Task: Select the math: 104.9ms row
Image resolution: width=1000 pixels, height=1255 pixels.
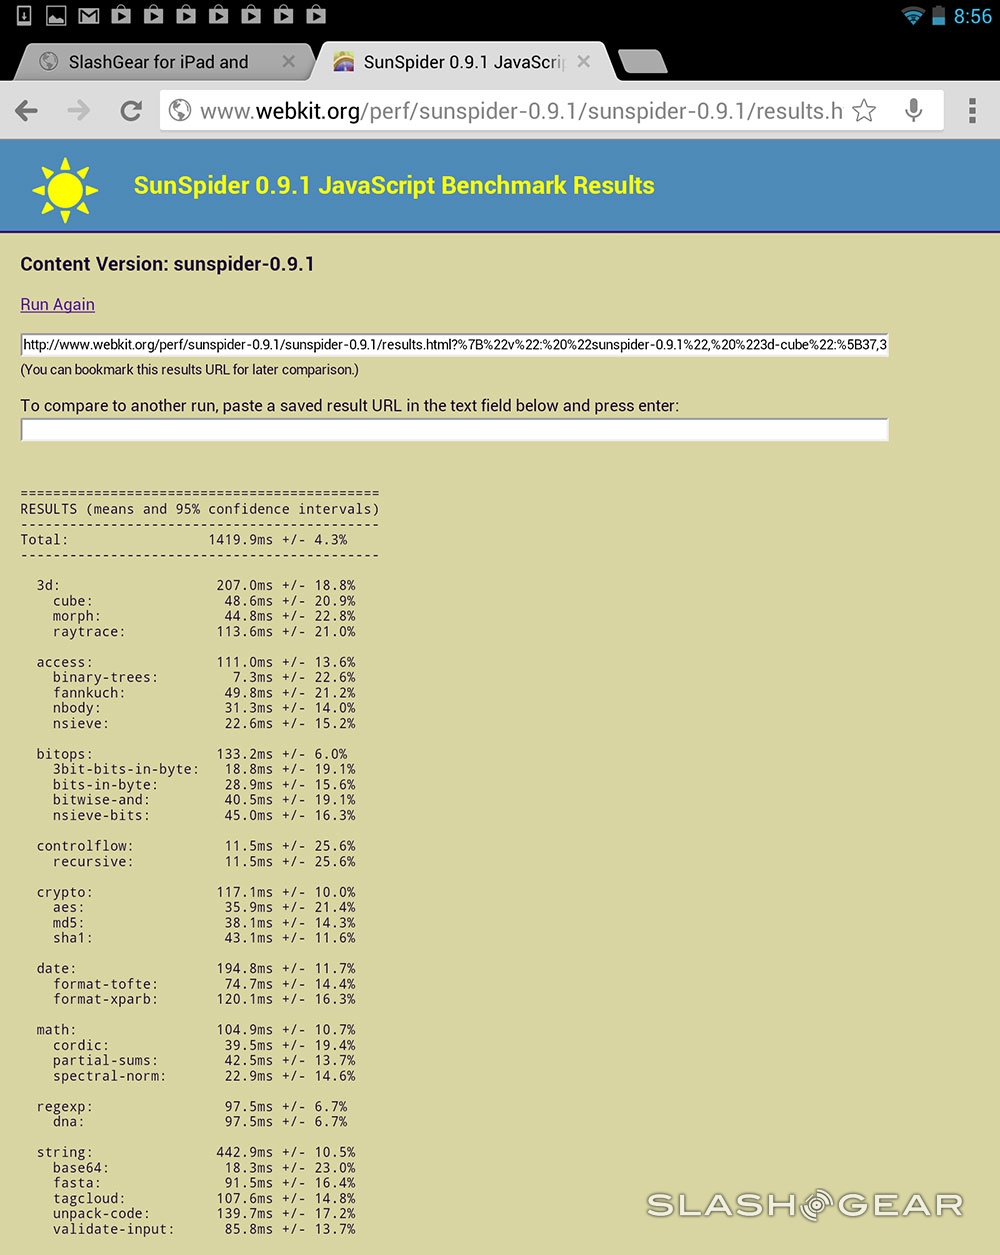Action: (x=196, y=1030)
